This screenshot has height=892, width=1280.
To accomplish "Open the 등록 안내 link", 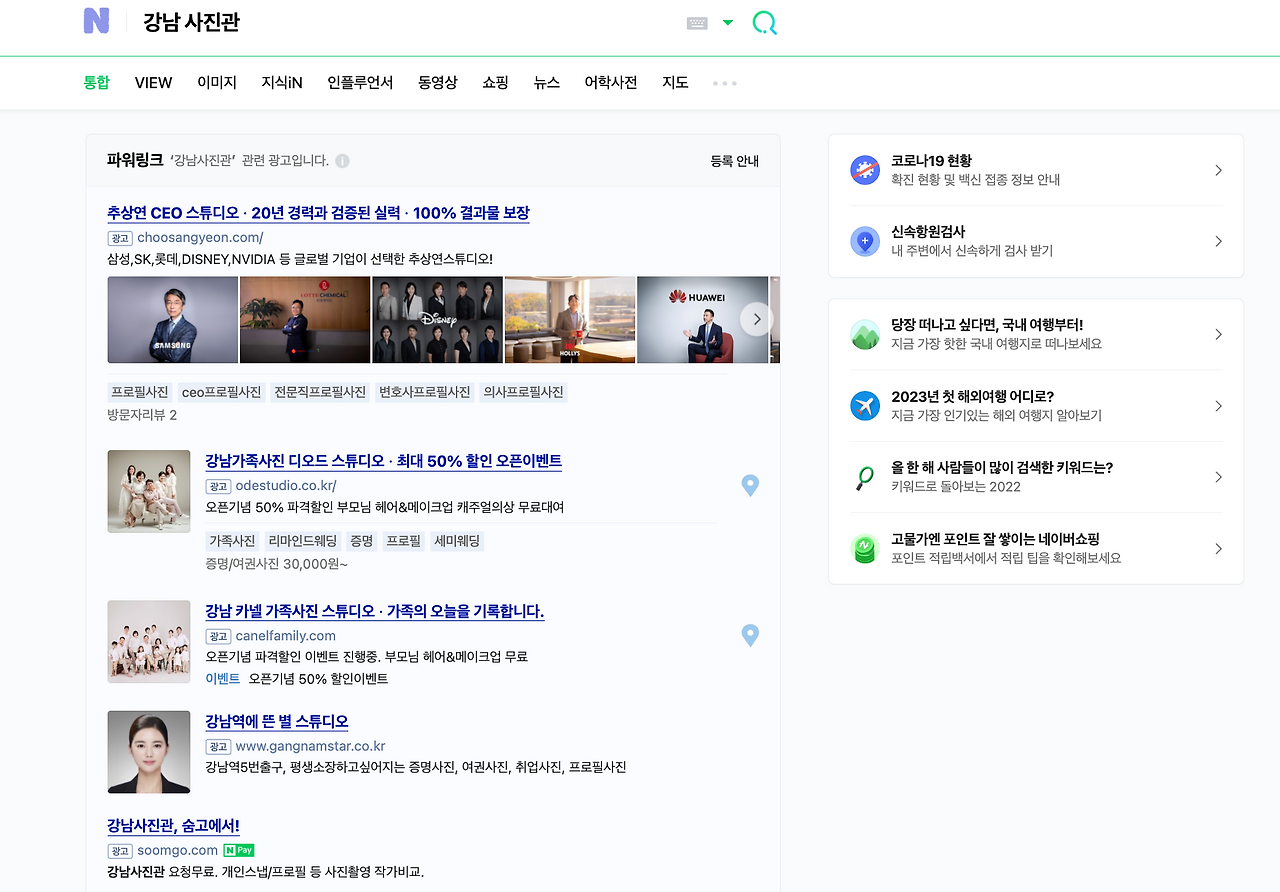I will tap(735, 161).
